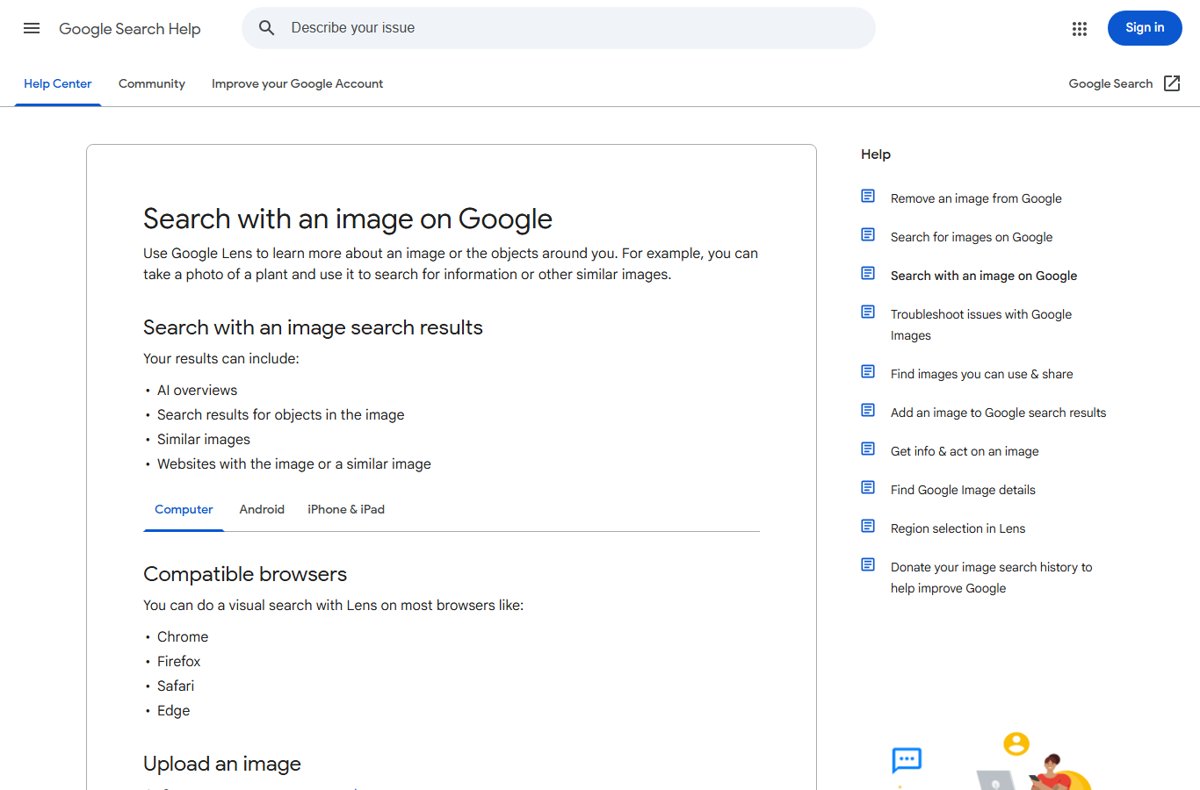This screenshot has height=790, width=1200.
Task: Select the iPhone & iPad tab
Action: tap(346, 510)
